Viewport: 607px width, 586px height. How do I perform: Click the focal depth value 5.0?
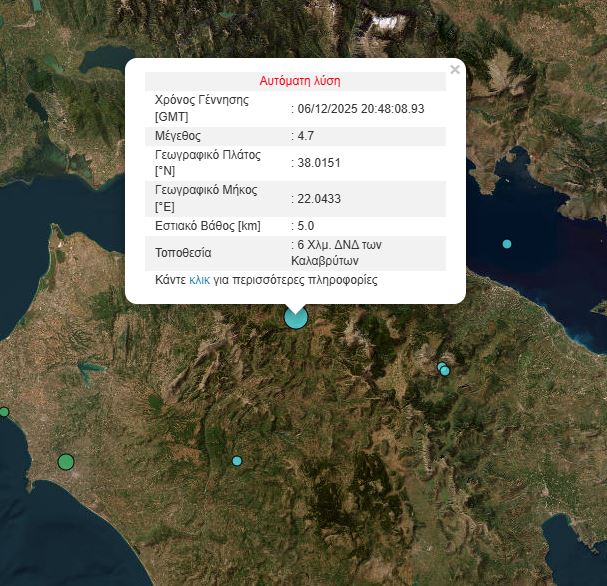pyautogui.click(x=306, y=226)
